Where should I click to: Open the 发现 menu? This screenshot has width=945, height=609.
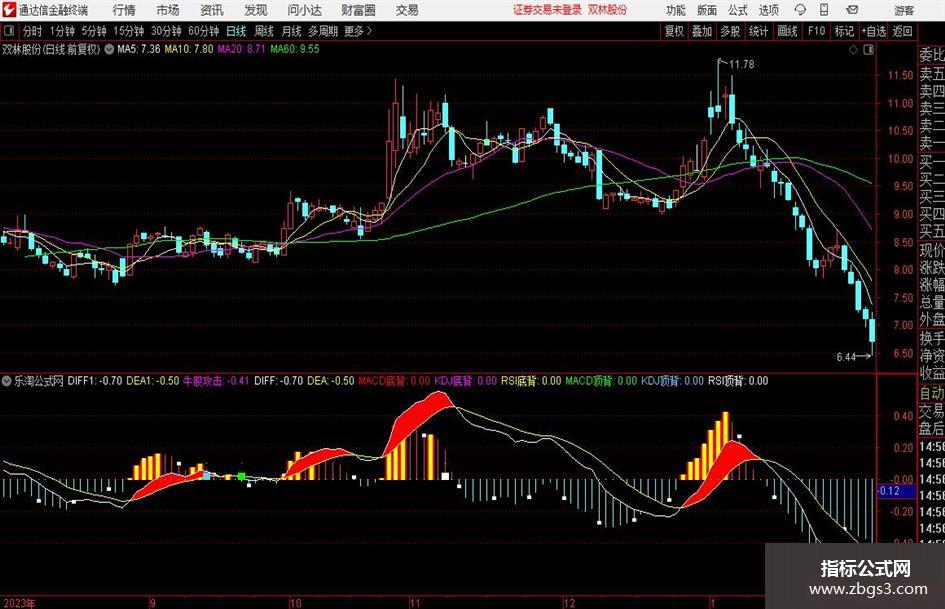(x=256, y=10)
